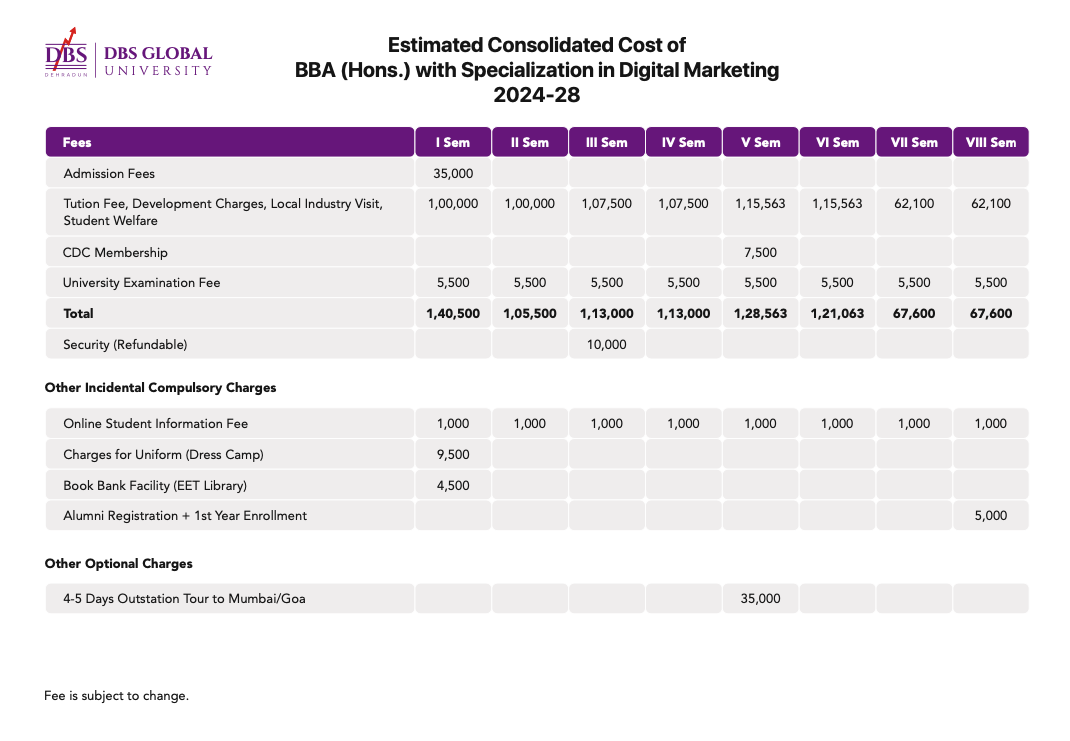Click the '2024-28' title line
This screenshot has width=1070, height=741.
click(x=537, y=94)
